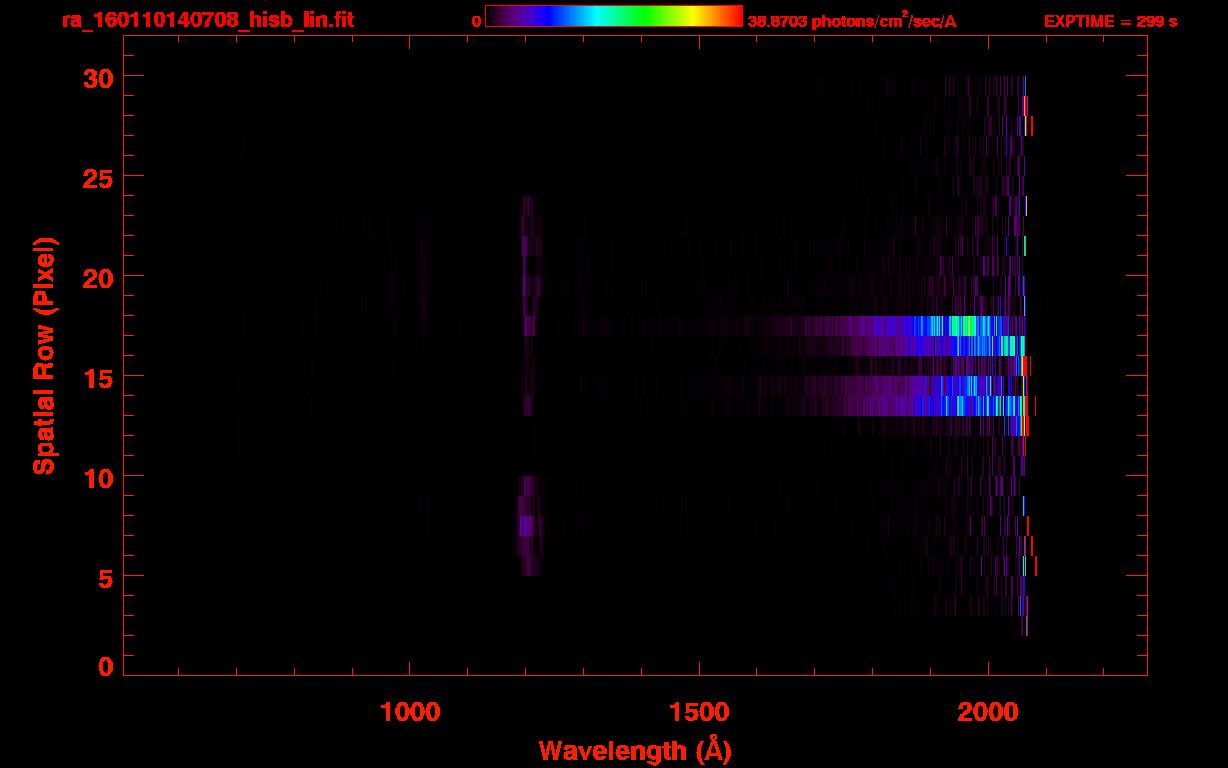
Task: Click the y-axis tick label 20
Action: [x=99, y=277]
